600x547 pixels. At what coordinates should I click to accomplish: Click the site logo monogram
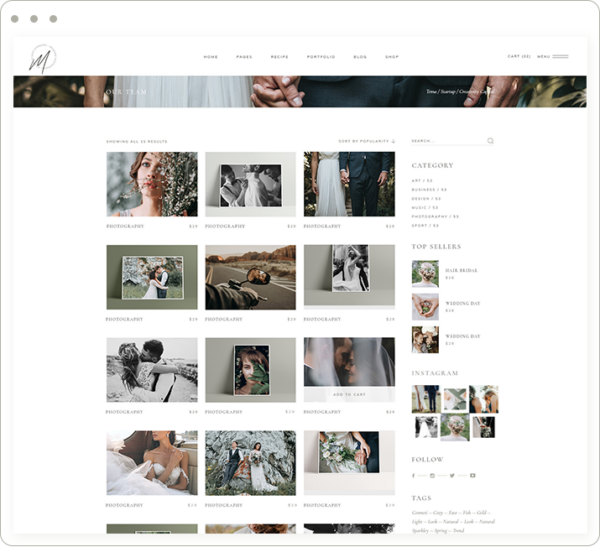point(42,57)
